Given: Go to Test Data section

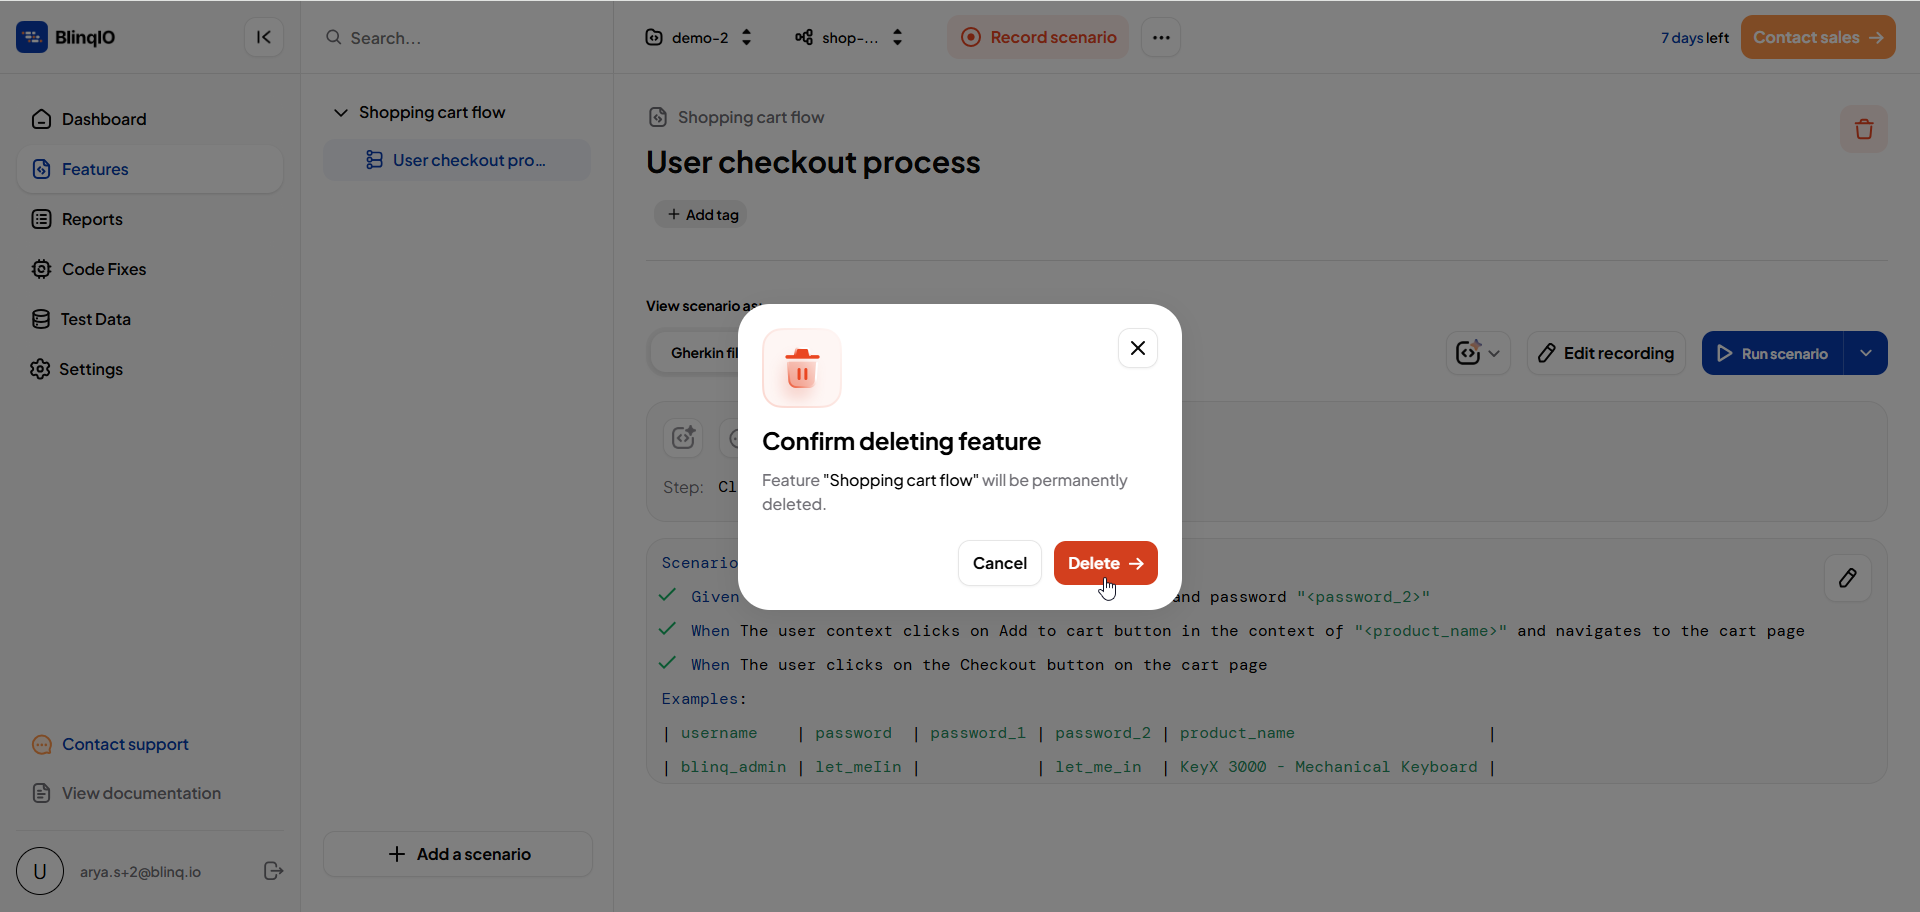Looking at the screenshot, I should tap(95, 319).
